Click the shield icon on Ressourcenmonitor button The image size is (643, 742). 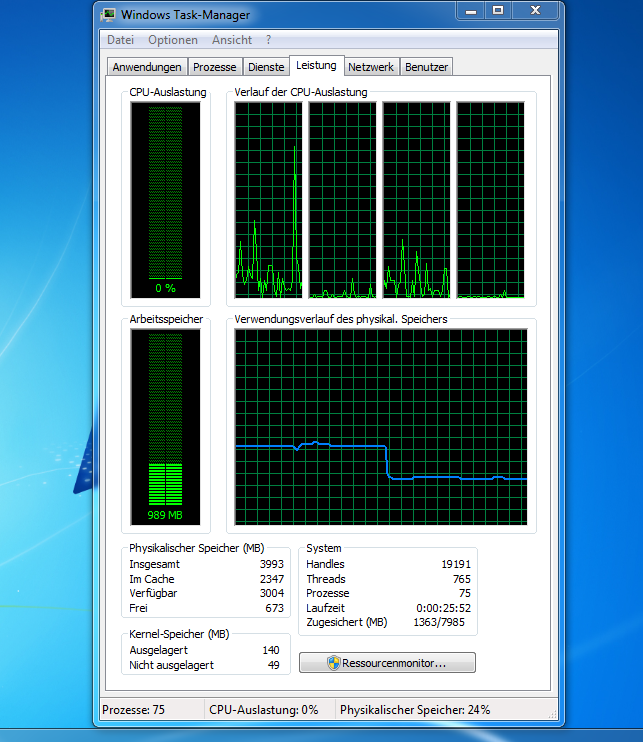click(x=334, y=662)
